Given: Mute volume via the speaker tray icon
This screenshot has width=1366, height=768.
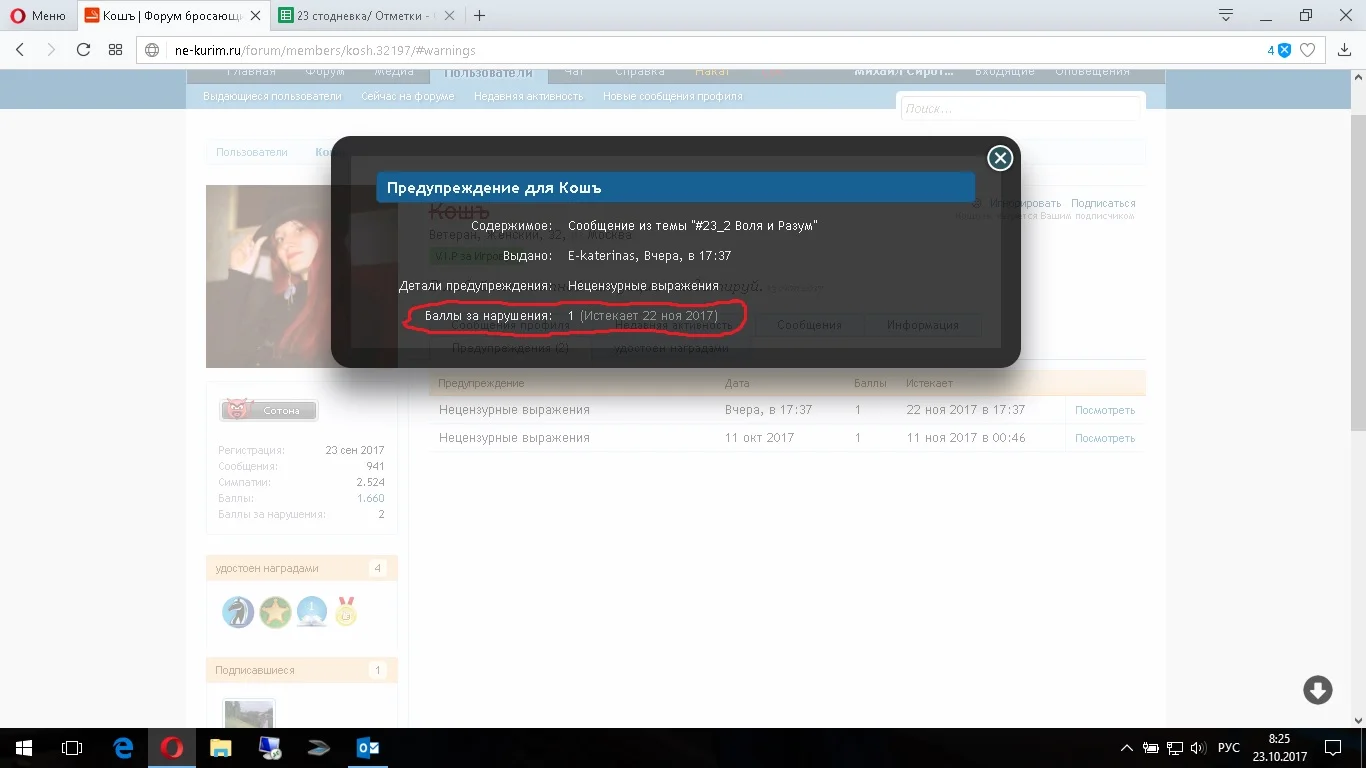Looking at the screenshot, I should click(x=1196, y=747).
